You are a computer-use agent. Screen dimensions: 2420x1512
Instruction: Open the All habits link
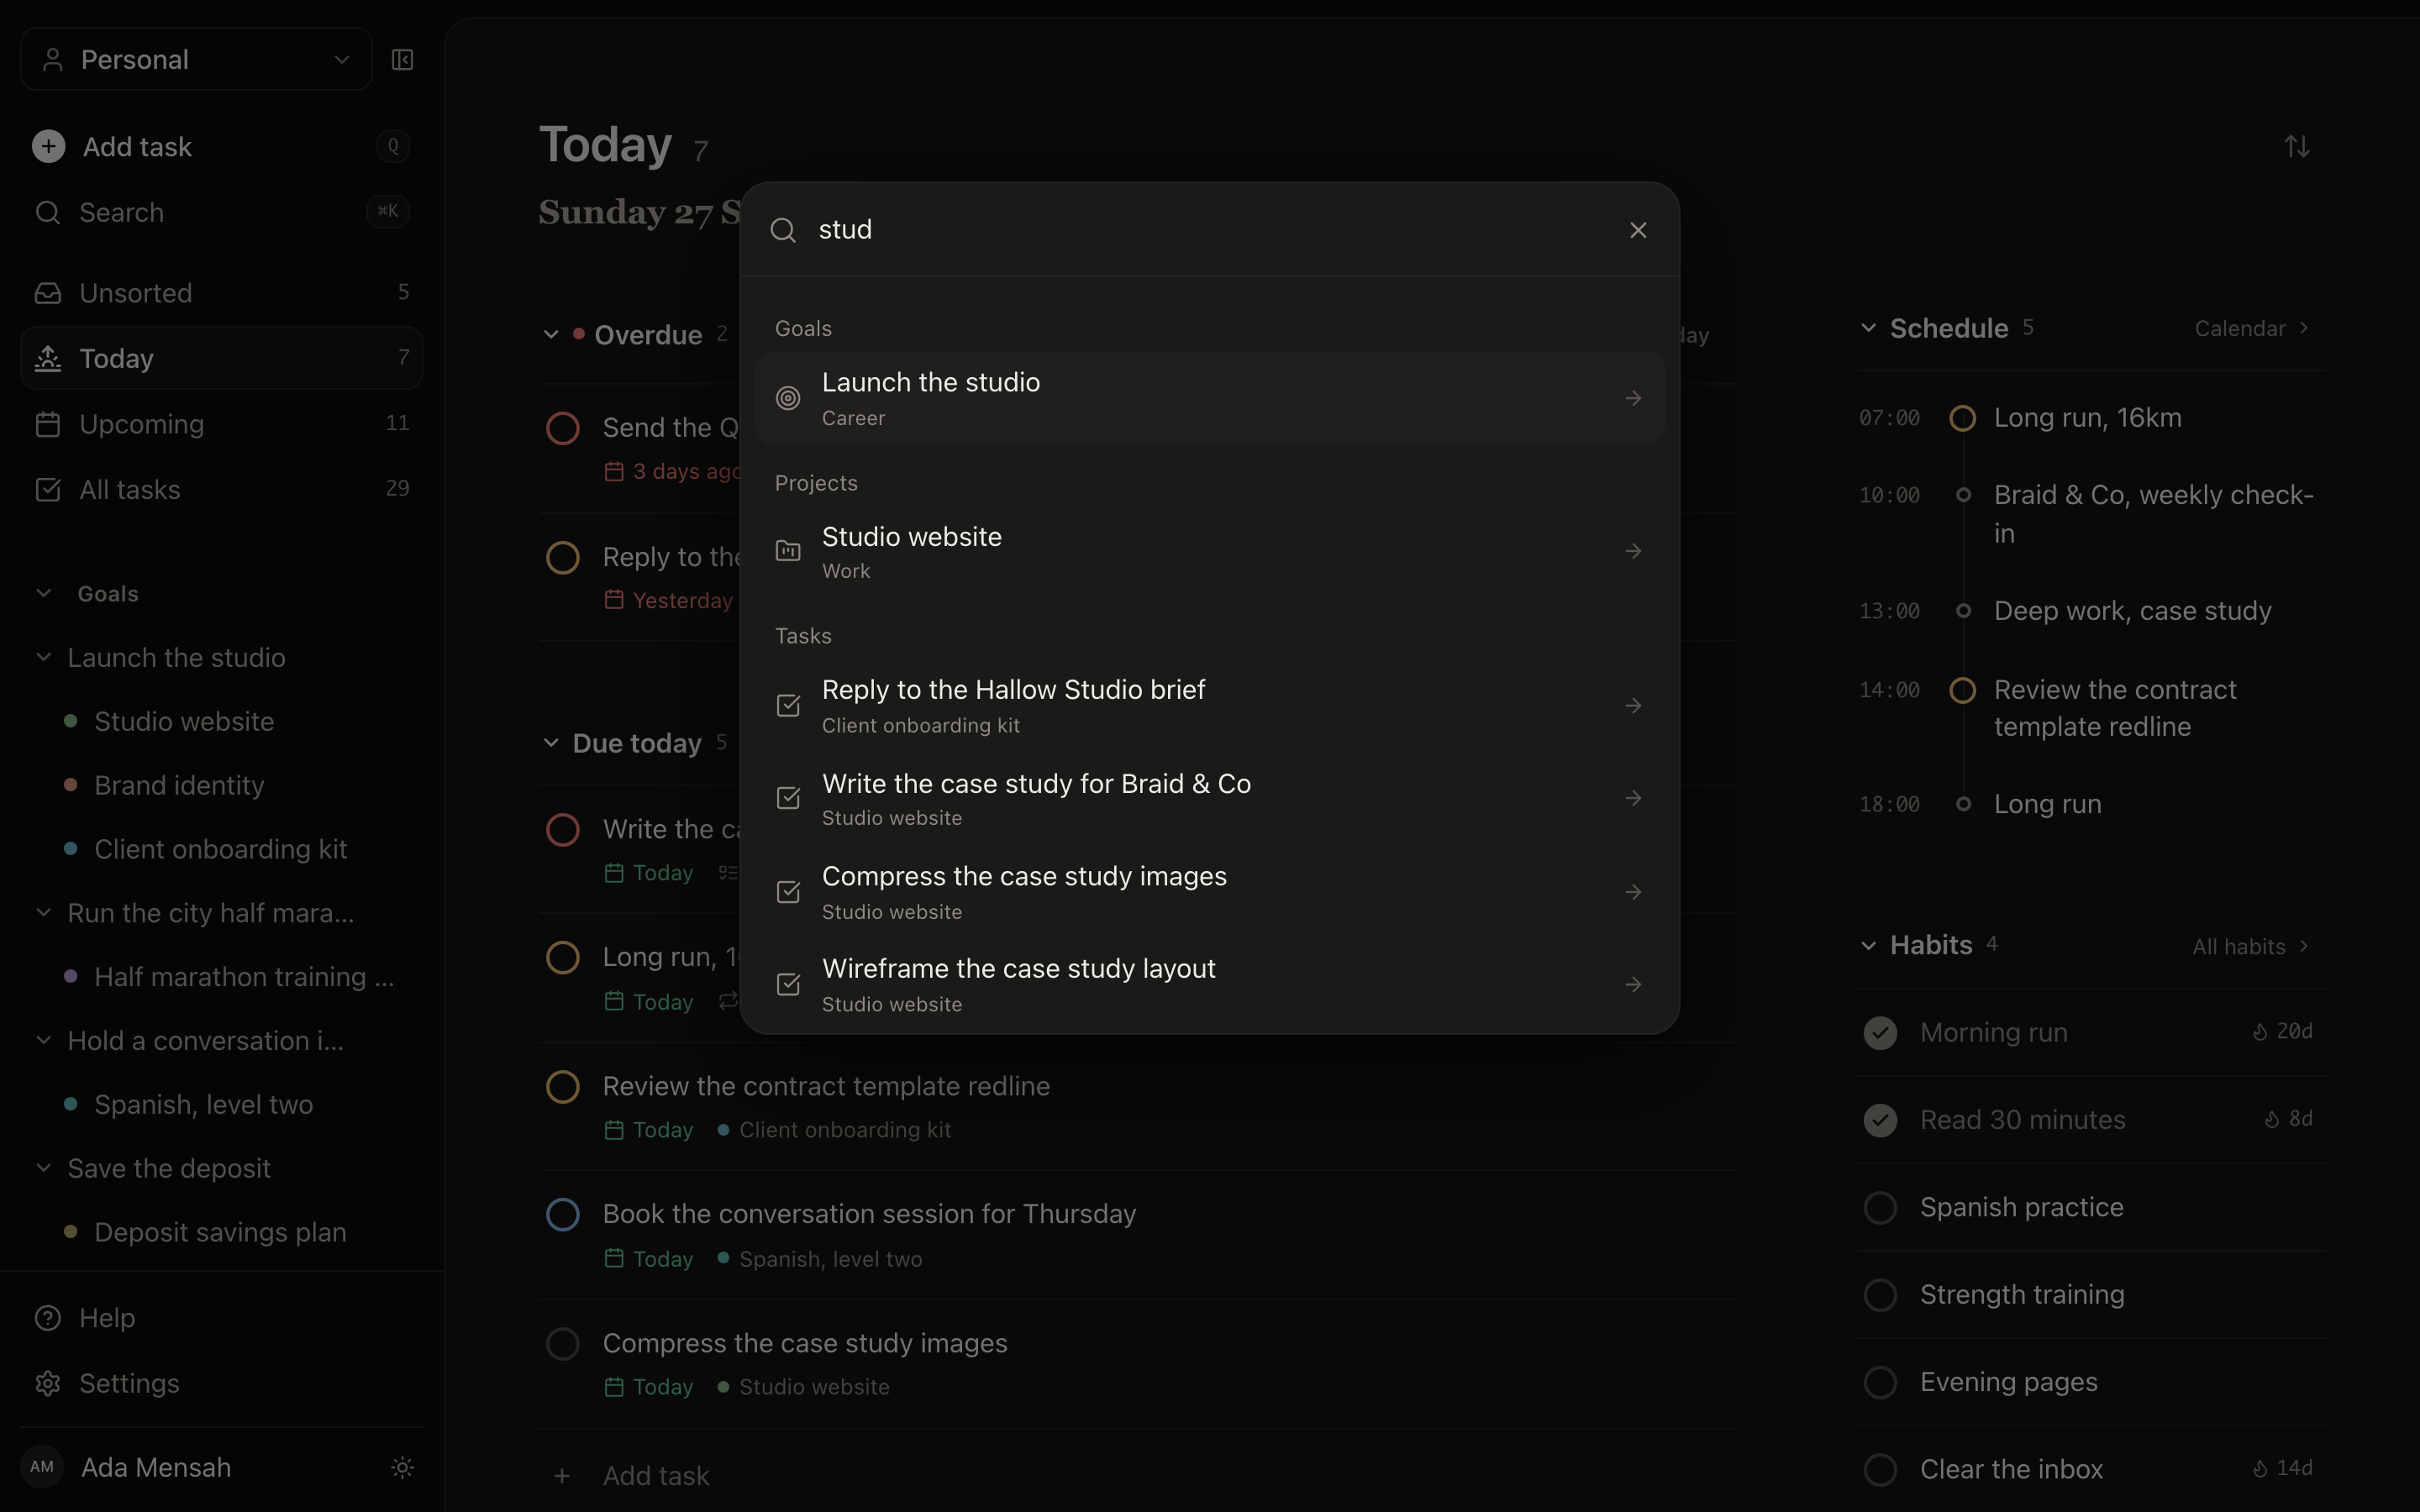2251,946
